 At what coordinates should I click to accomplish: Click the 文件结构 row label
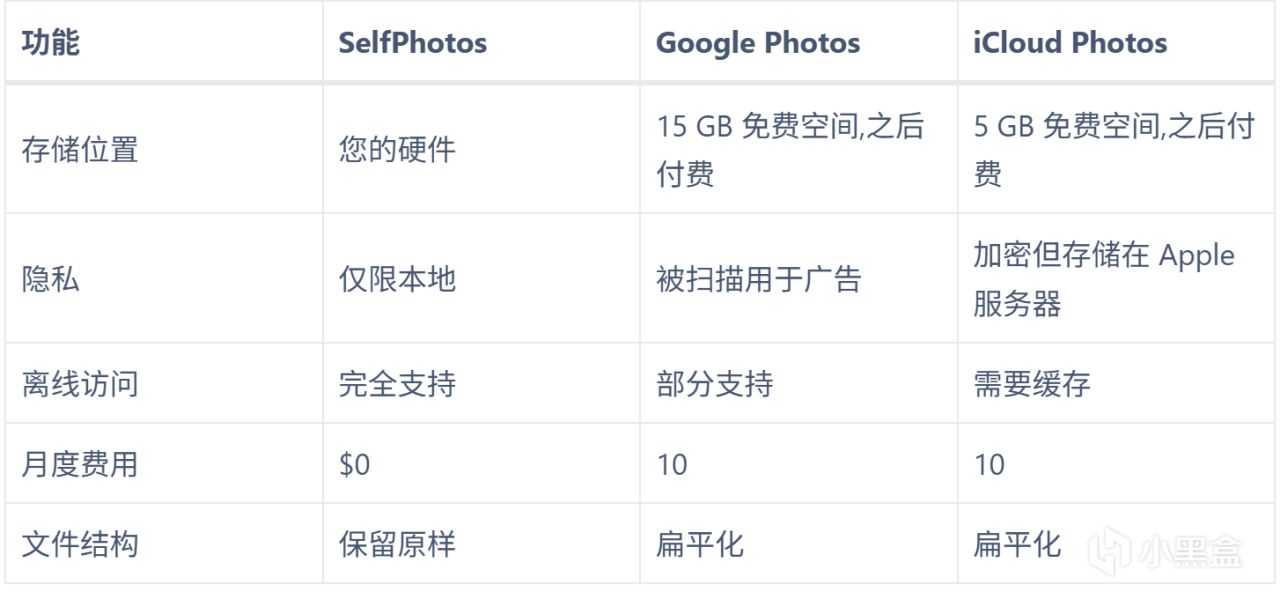(79, 544)
